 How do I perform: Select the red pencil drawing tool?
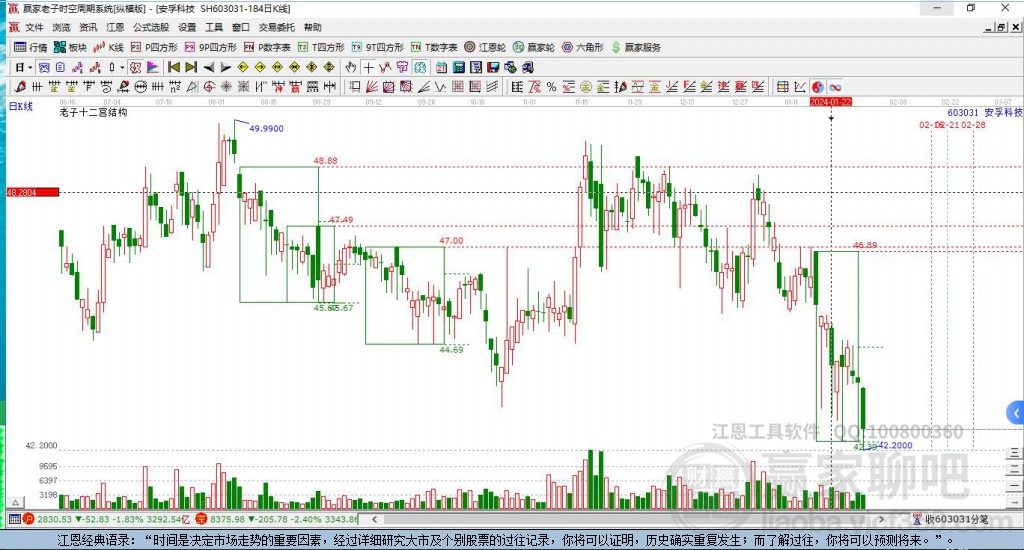click(x=20, y=86)
